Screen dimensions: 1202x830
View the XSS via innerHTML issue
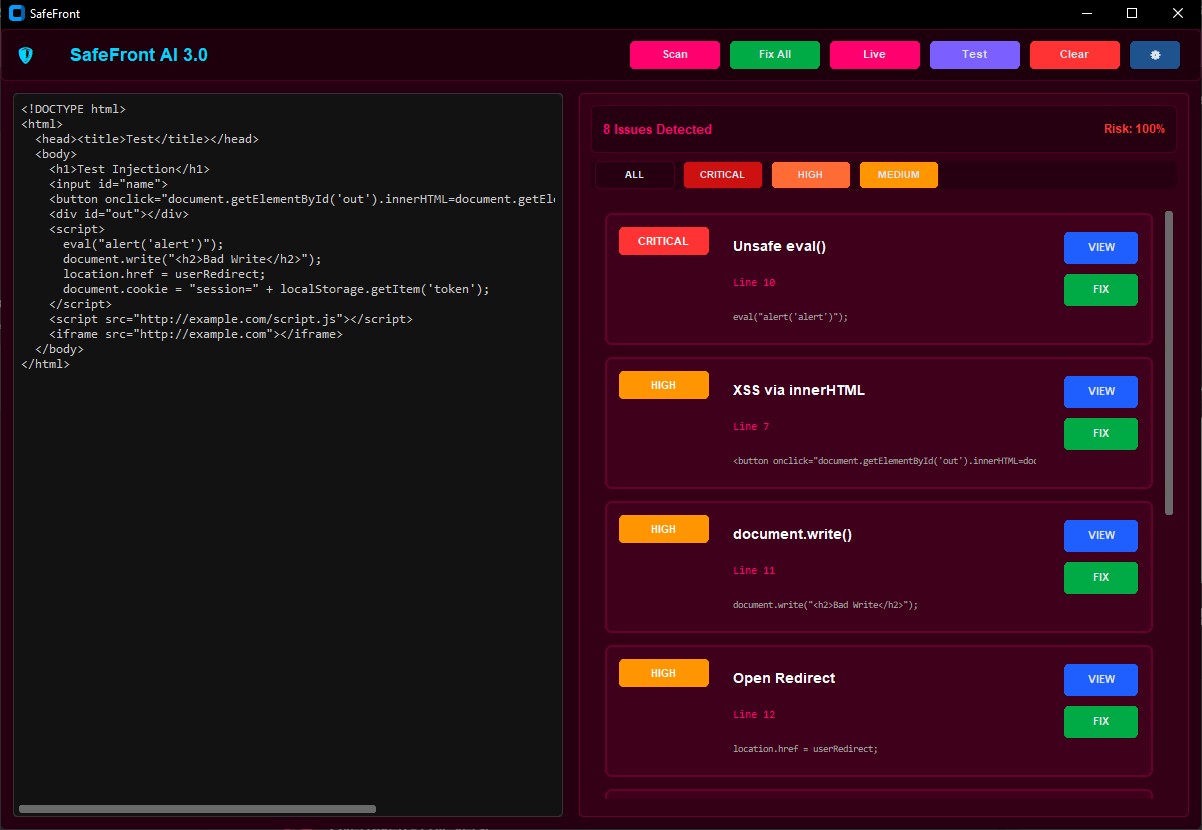tap(1100, 391)
